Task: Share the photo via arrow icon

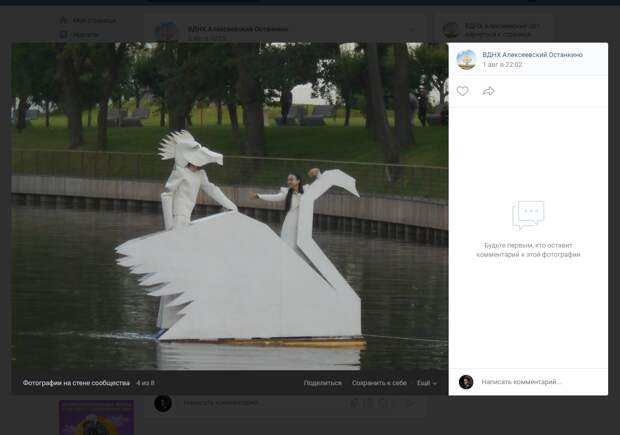Action: pyautogui.click(x=488, y=91)
